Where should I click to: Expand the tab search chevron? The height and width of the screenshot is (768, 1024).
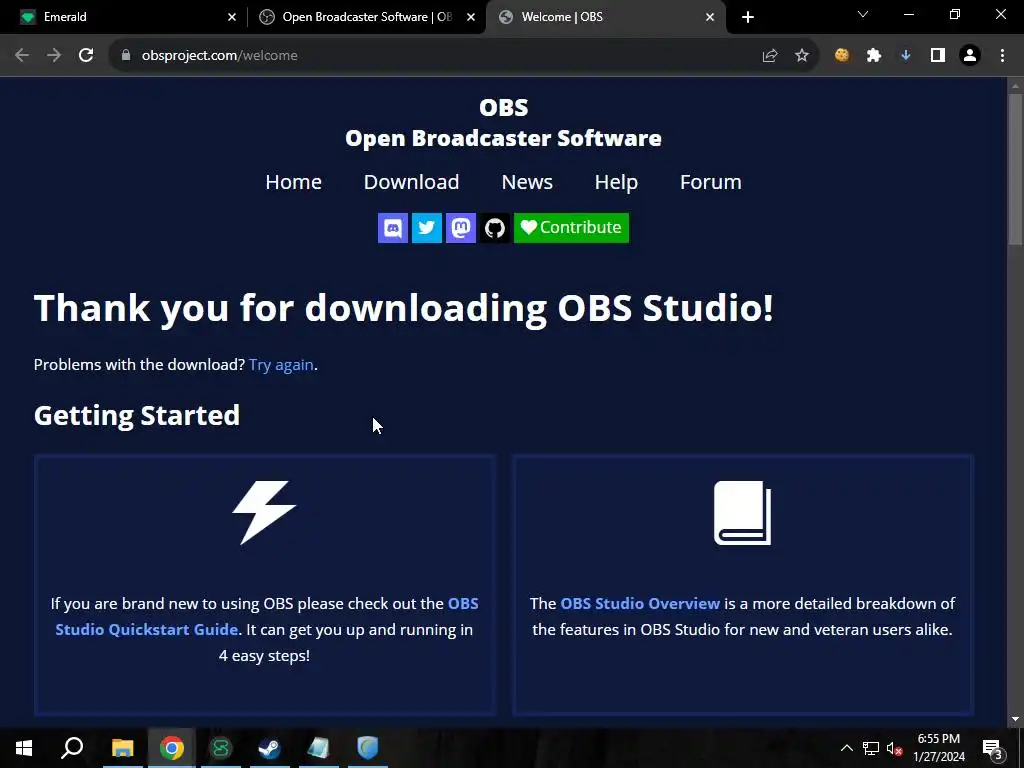[x=863, y=14]
